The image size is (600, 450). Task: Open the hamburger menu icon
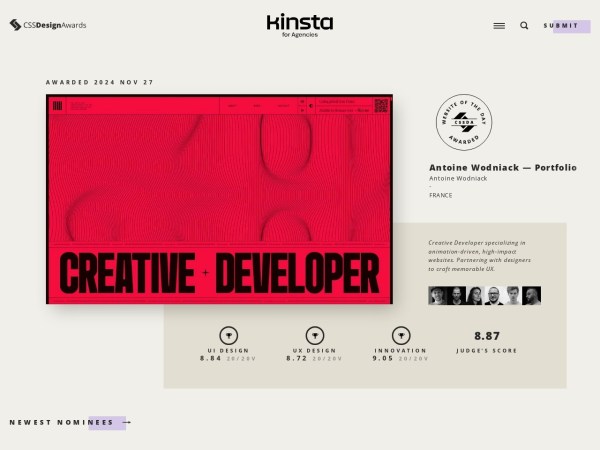[x=499, y=26]
